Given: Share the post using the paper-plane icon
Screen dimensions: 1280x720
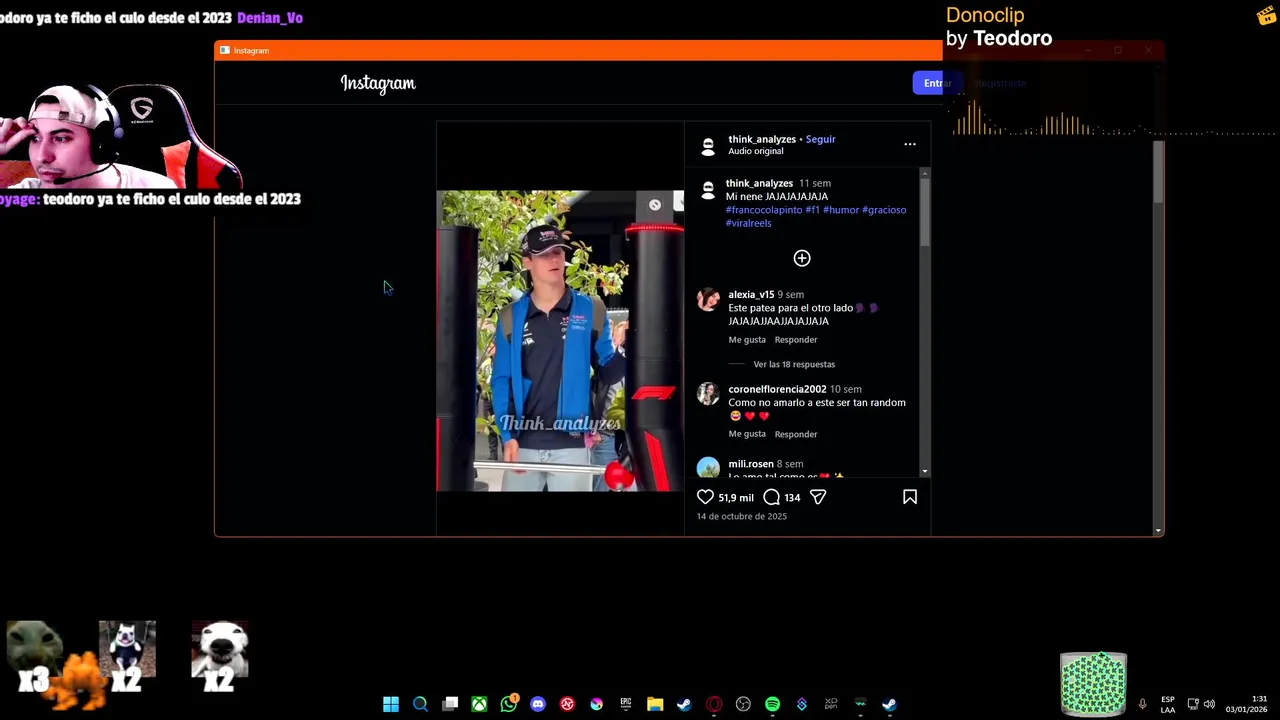Looking at the screenshot, I should pyautogui.click(x=818, y=497).
